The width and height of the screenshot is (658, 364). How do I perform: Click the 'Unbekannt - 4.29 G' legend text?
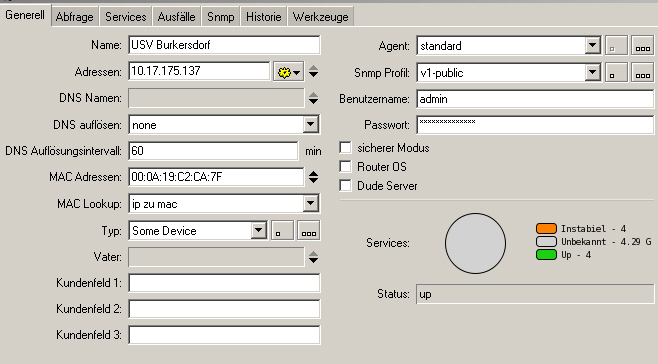point(606,242)
